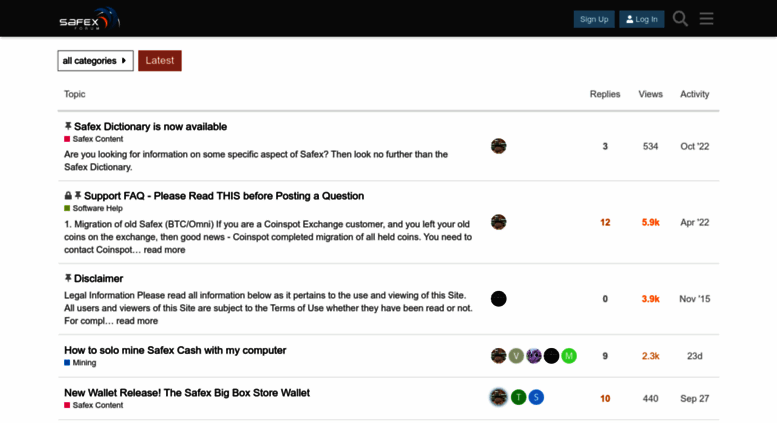Click the pin icon on Support FAQ topic
The image size is (777, 423).
tap(78, 196)
